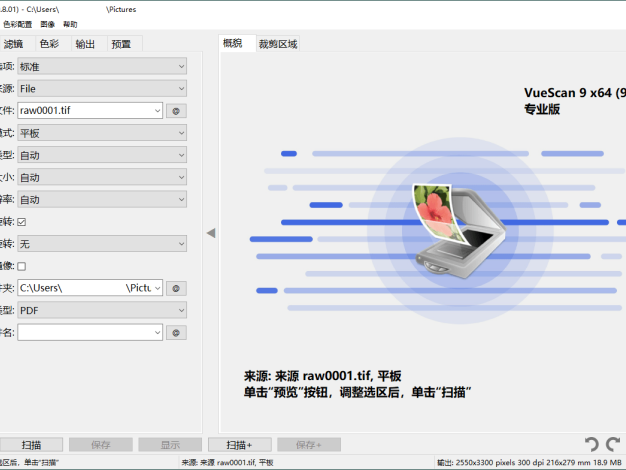
Task: Open the 滤镜 tab
Action: click(13, 44)
